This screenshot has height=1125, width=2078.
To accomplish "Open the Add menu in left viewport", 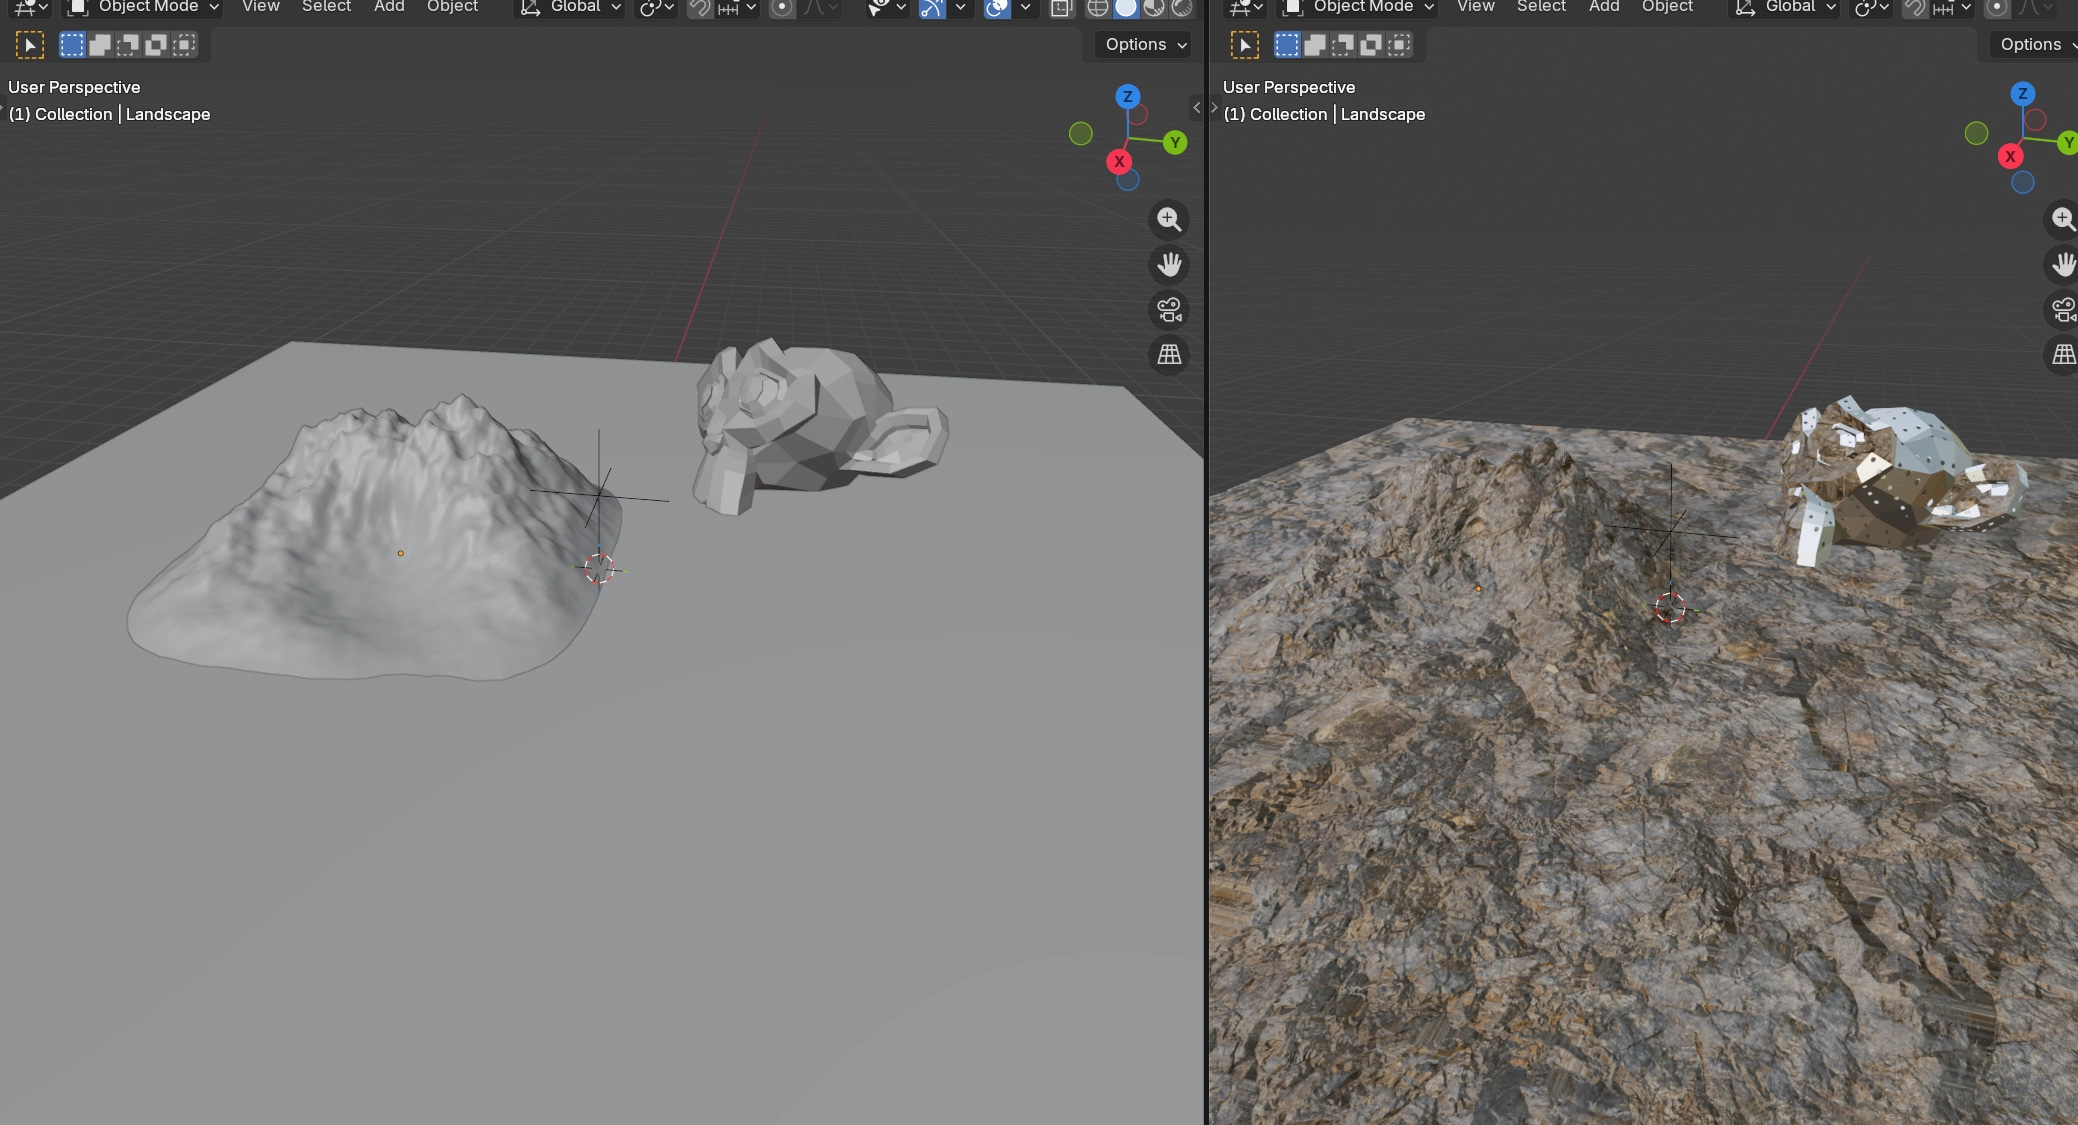I will [389, 7].
